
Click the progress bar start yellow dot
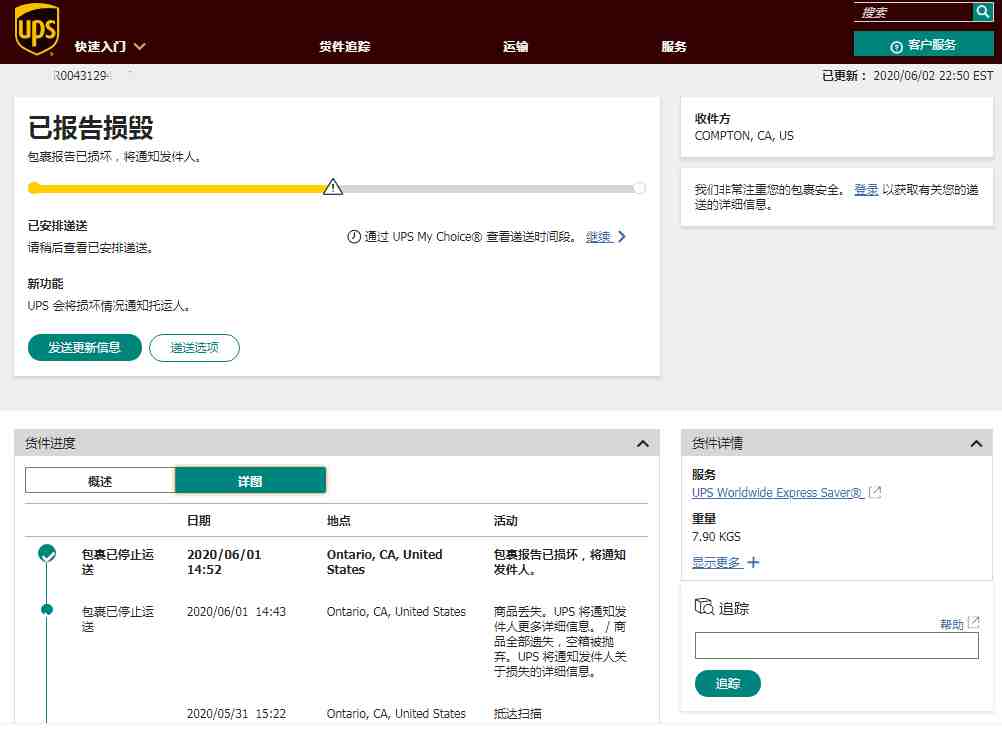[x=35, y=188]
